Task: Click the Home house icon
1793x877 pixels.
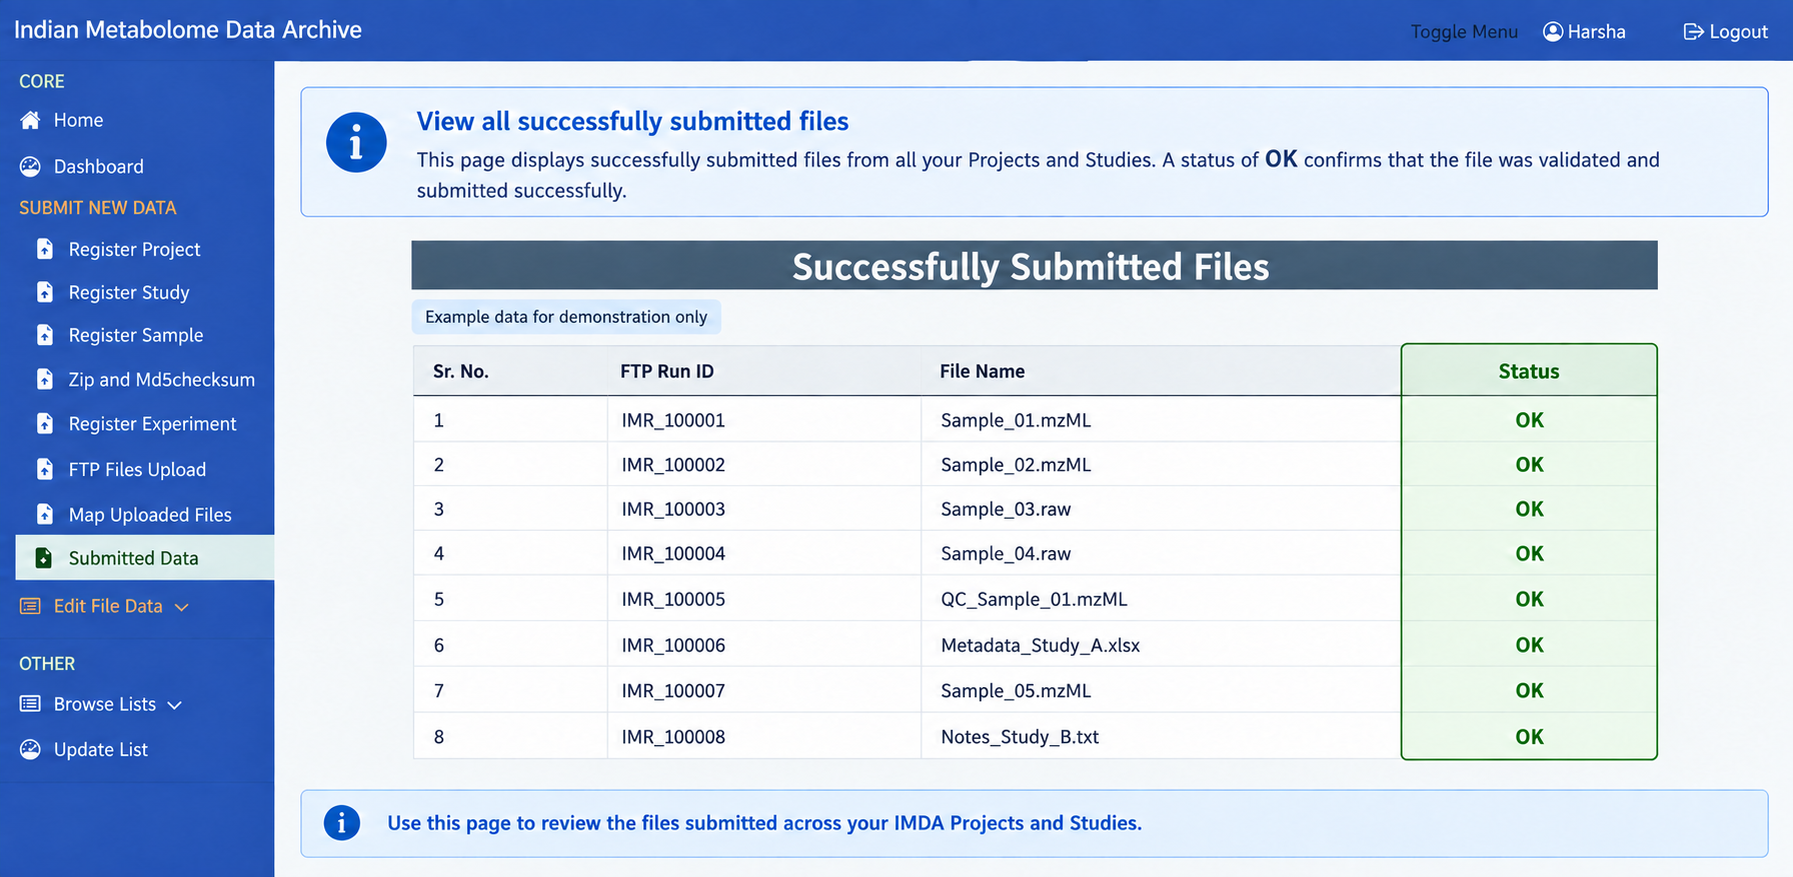Action: (x=30, y=120)
